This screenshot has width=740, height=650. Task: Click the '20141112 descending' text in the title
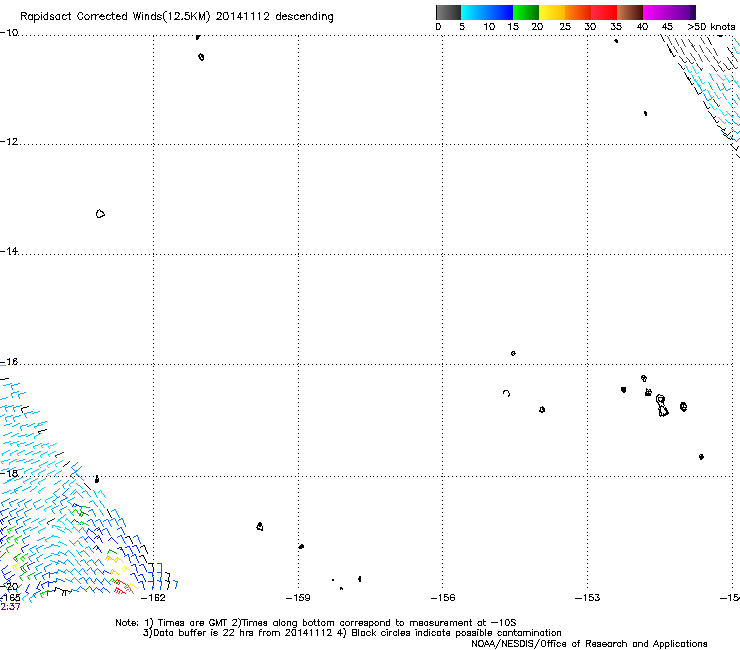click(274, 17)
